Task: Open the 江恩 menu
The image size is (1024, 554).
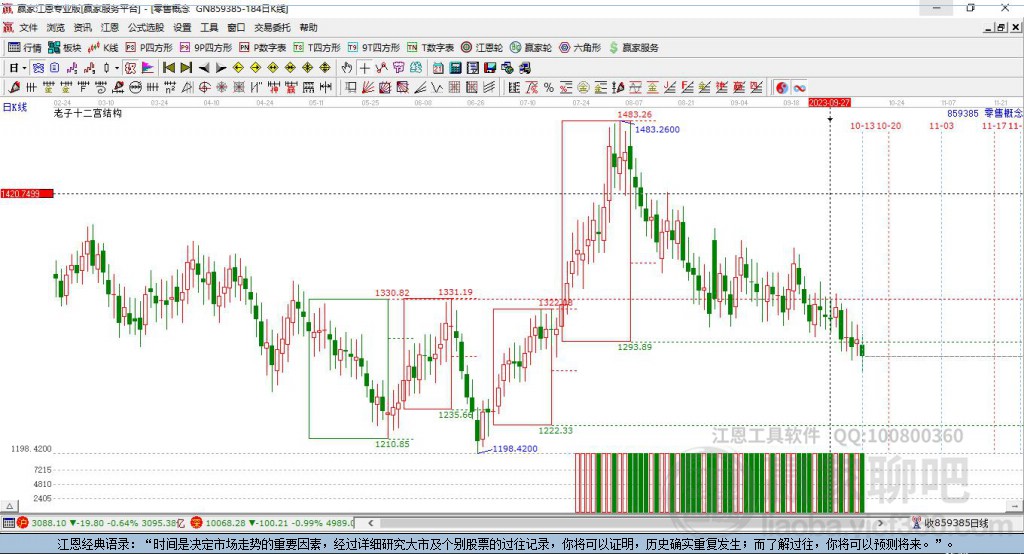Action: 110,27
